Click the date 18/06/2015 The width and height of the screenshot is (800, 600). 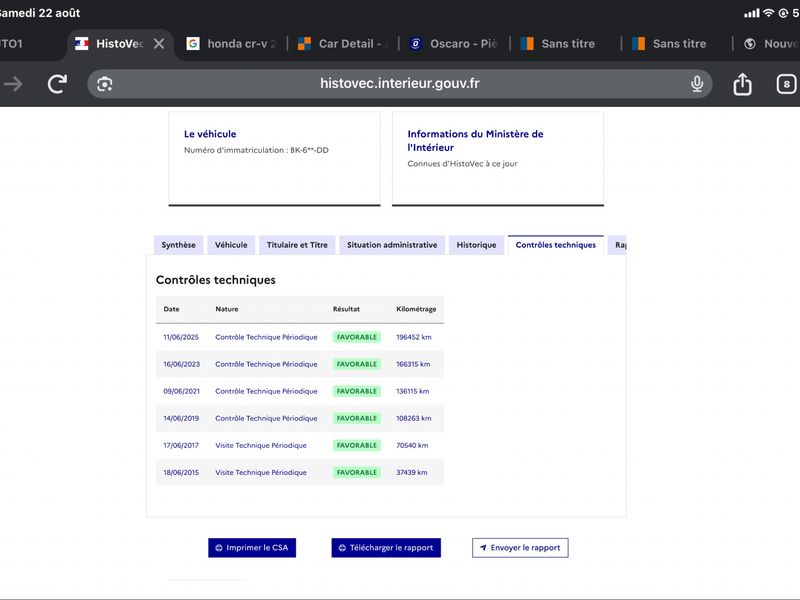[181, 472]
